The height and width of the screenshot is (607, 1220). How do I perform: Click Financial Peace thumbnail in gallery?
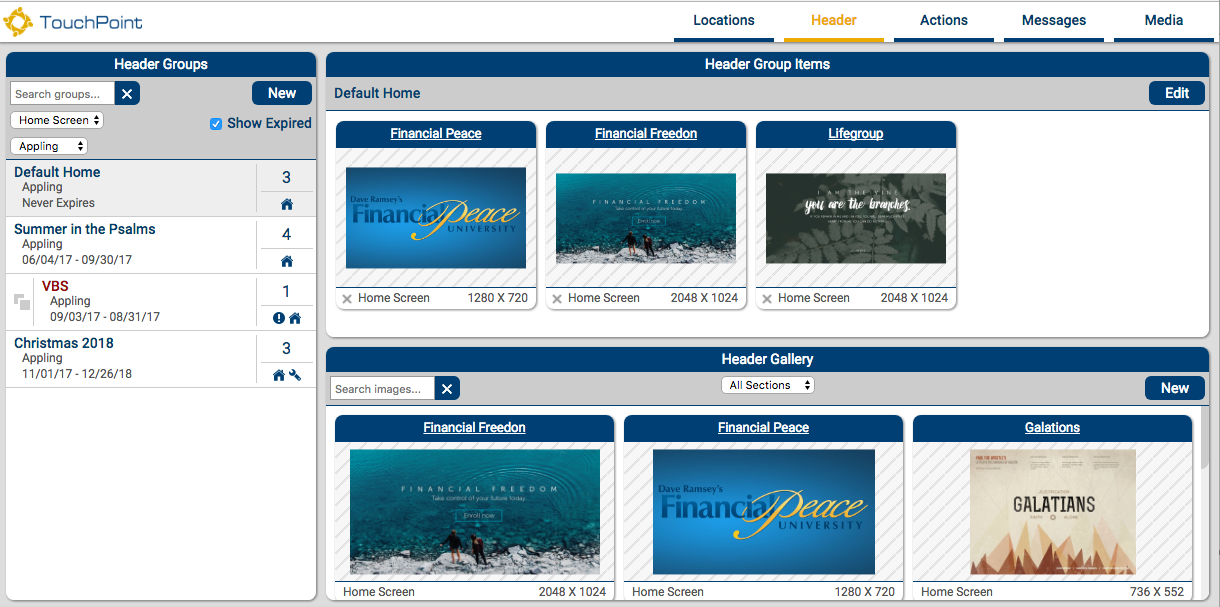click(764, 512)
